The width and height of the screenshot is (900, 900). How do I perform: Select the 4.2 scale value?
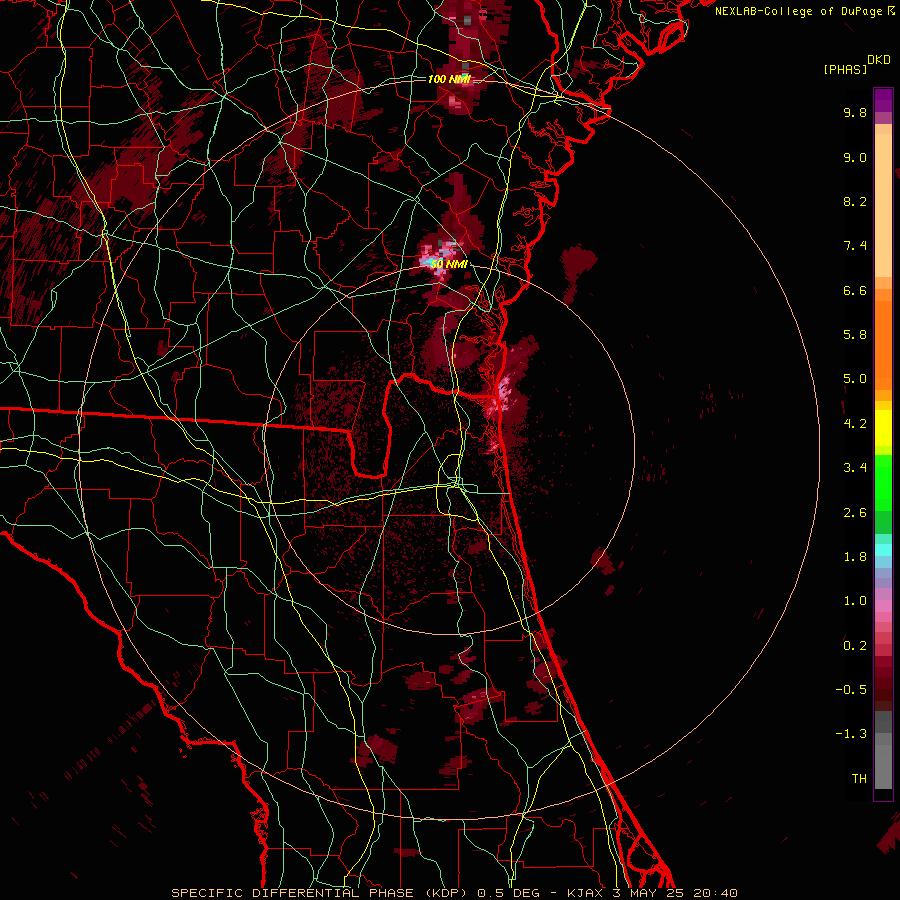pyautogui.click(x=855, y=424)
